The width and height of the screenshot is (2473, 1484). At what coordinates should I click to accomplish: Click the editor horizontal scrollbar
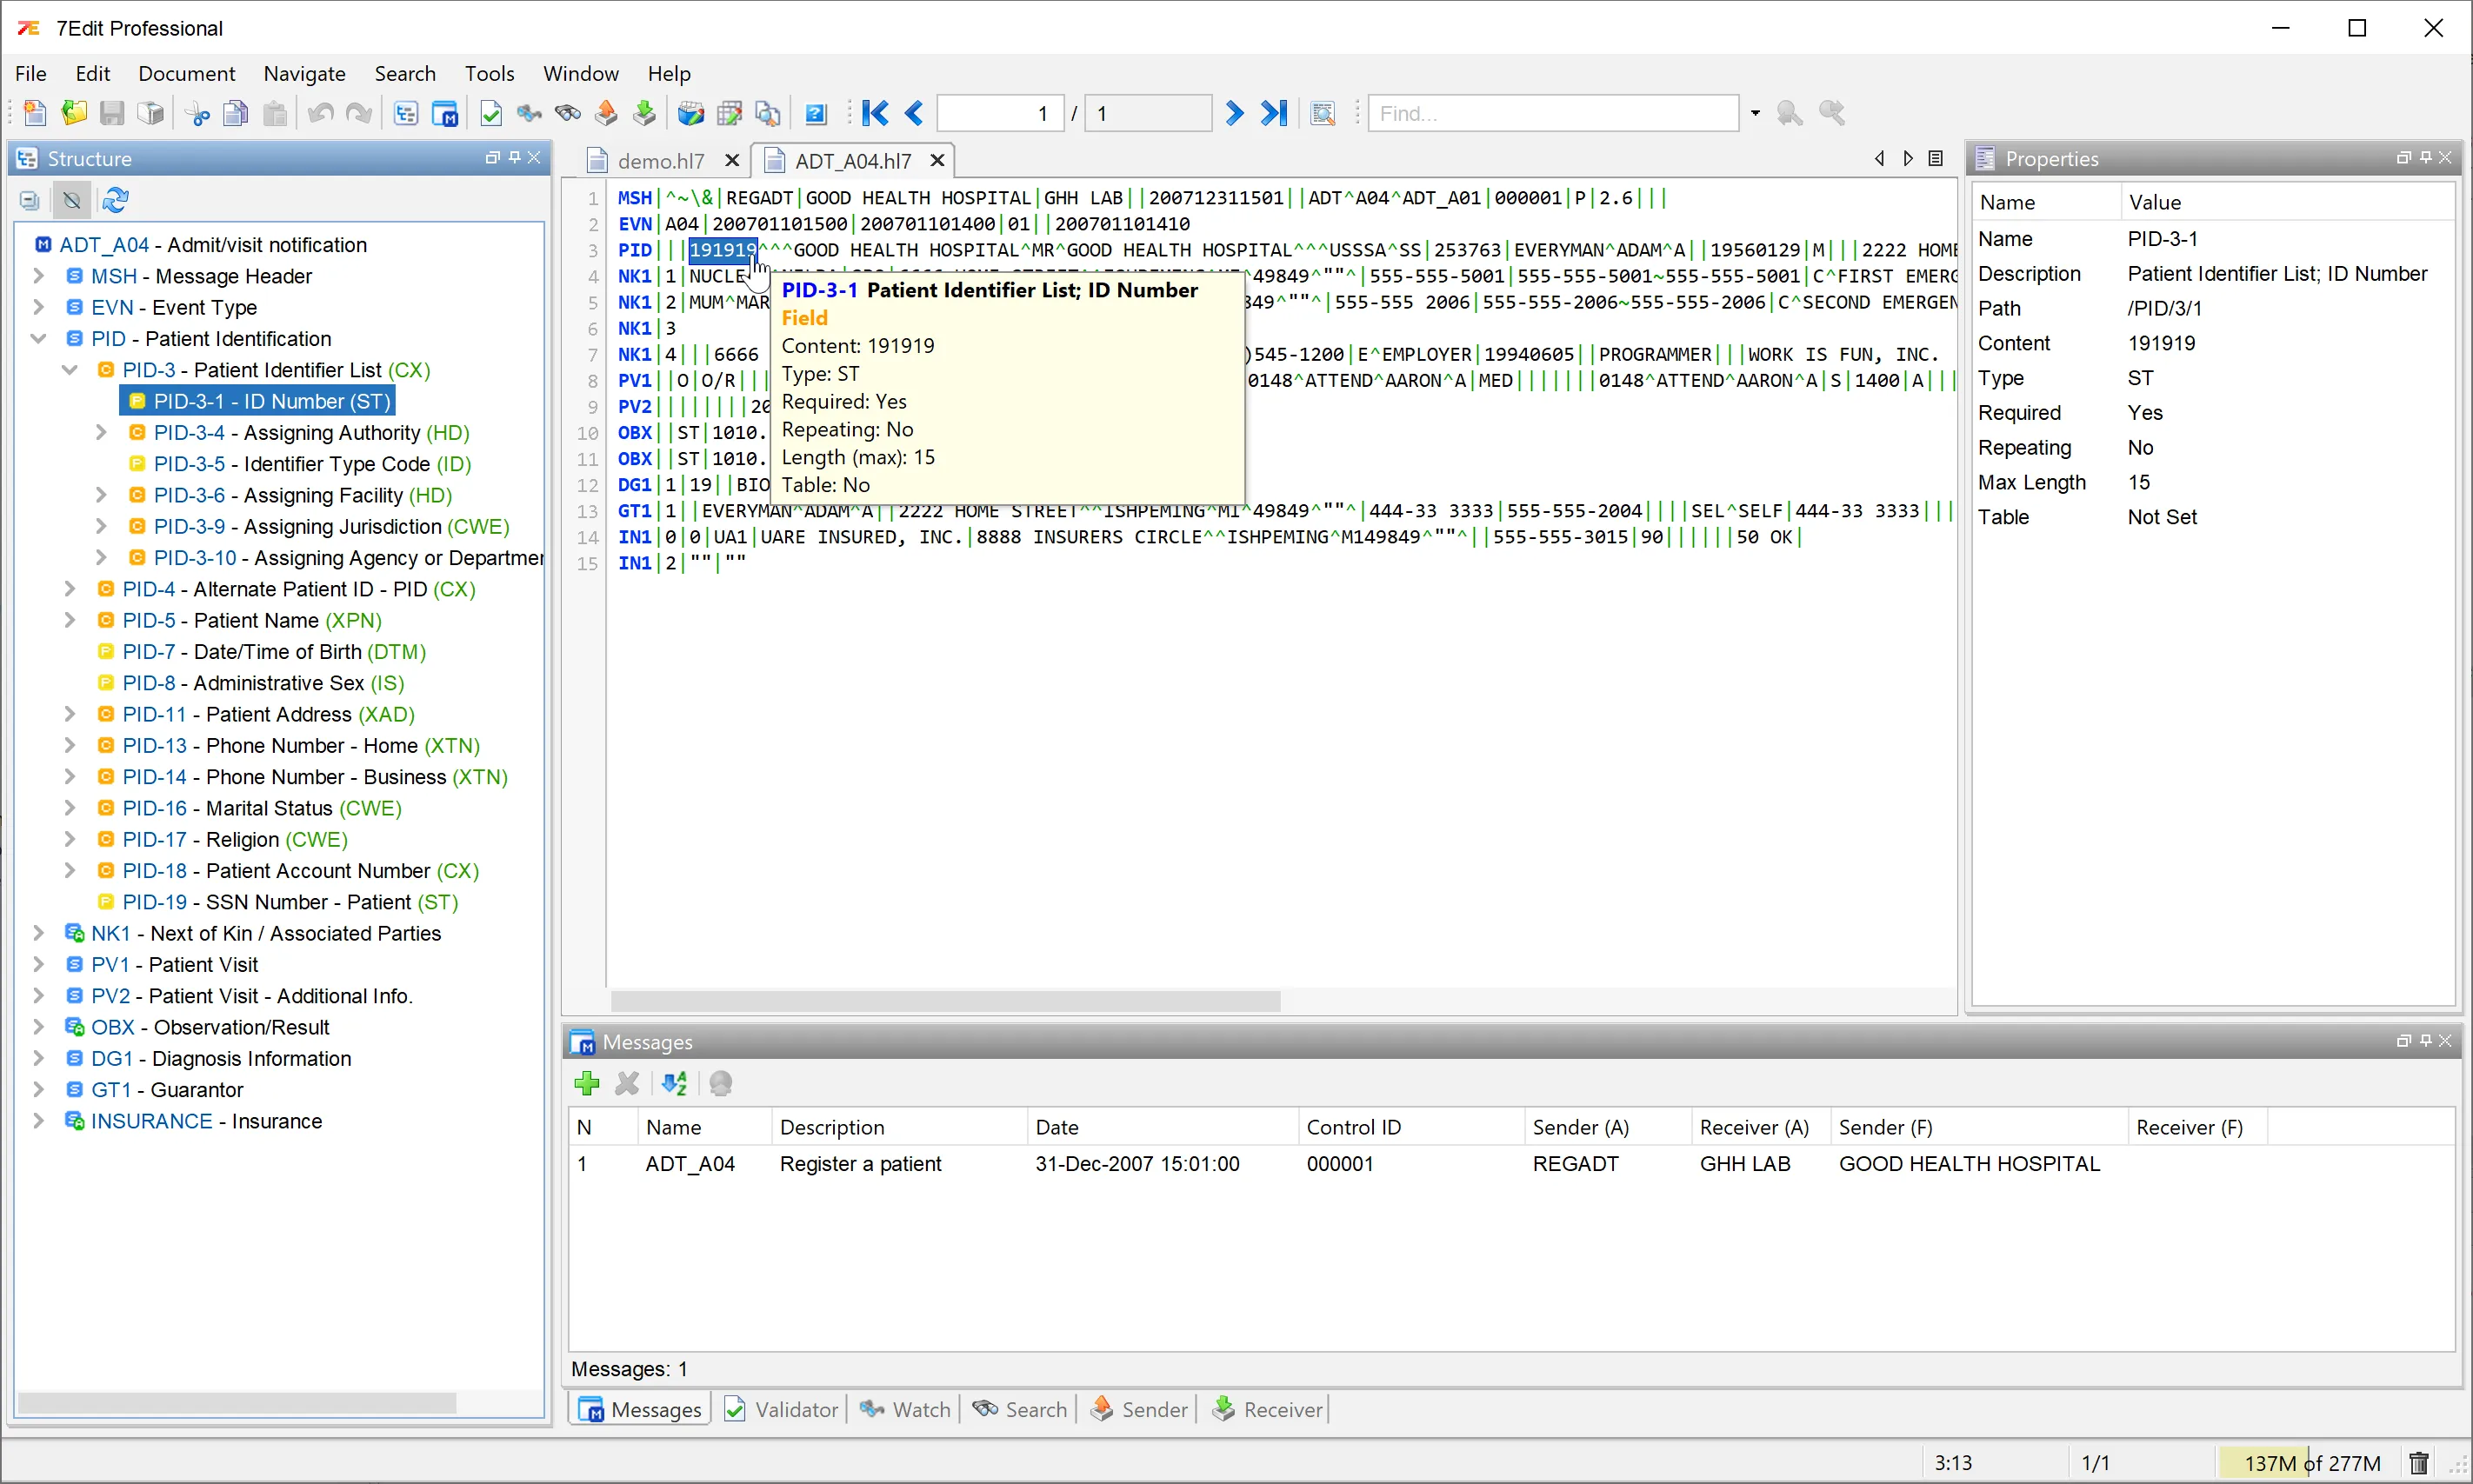point(944,1000)
